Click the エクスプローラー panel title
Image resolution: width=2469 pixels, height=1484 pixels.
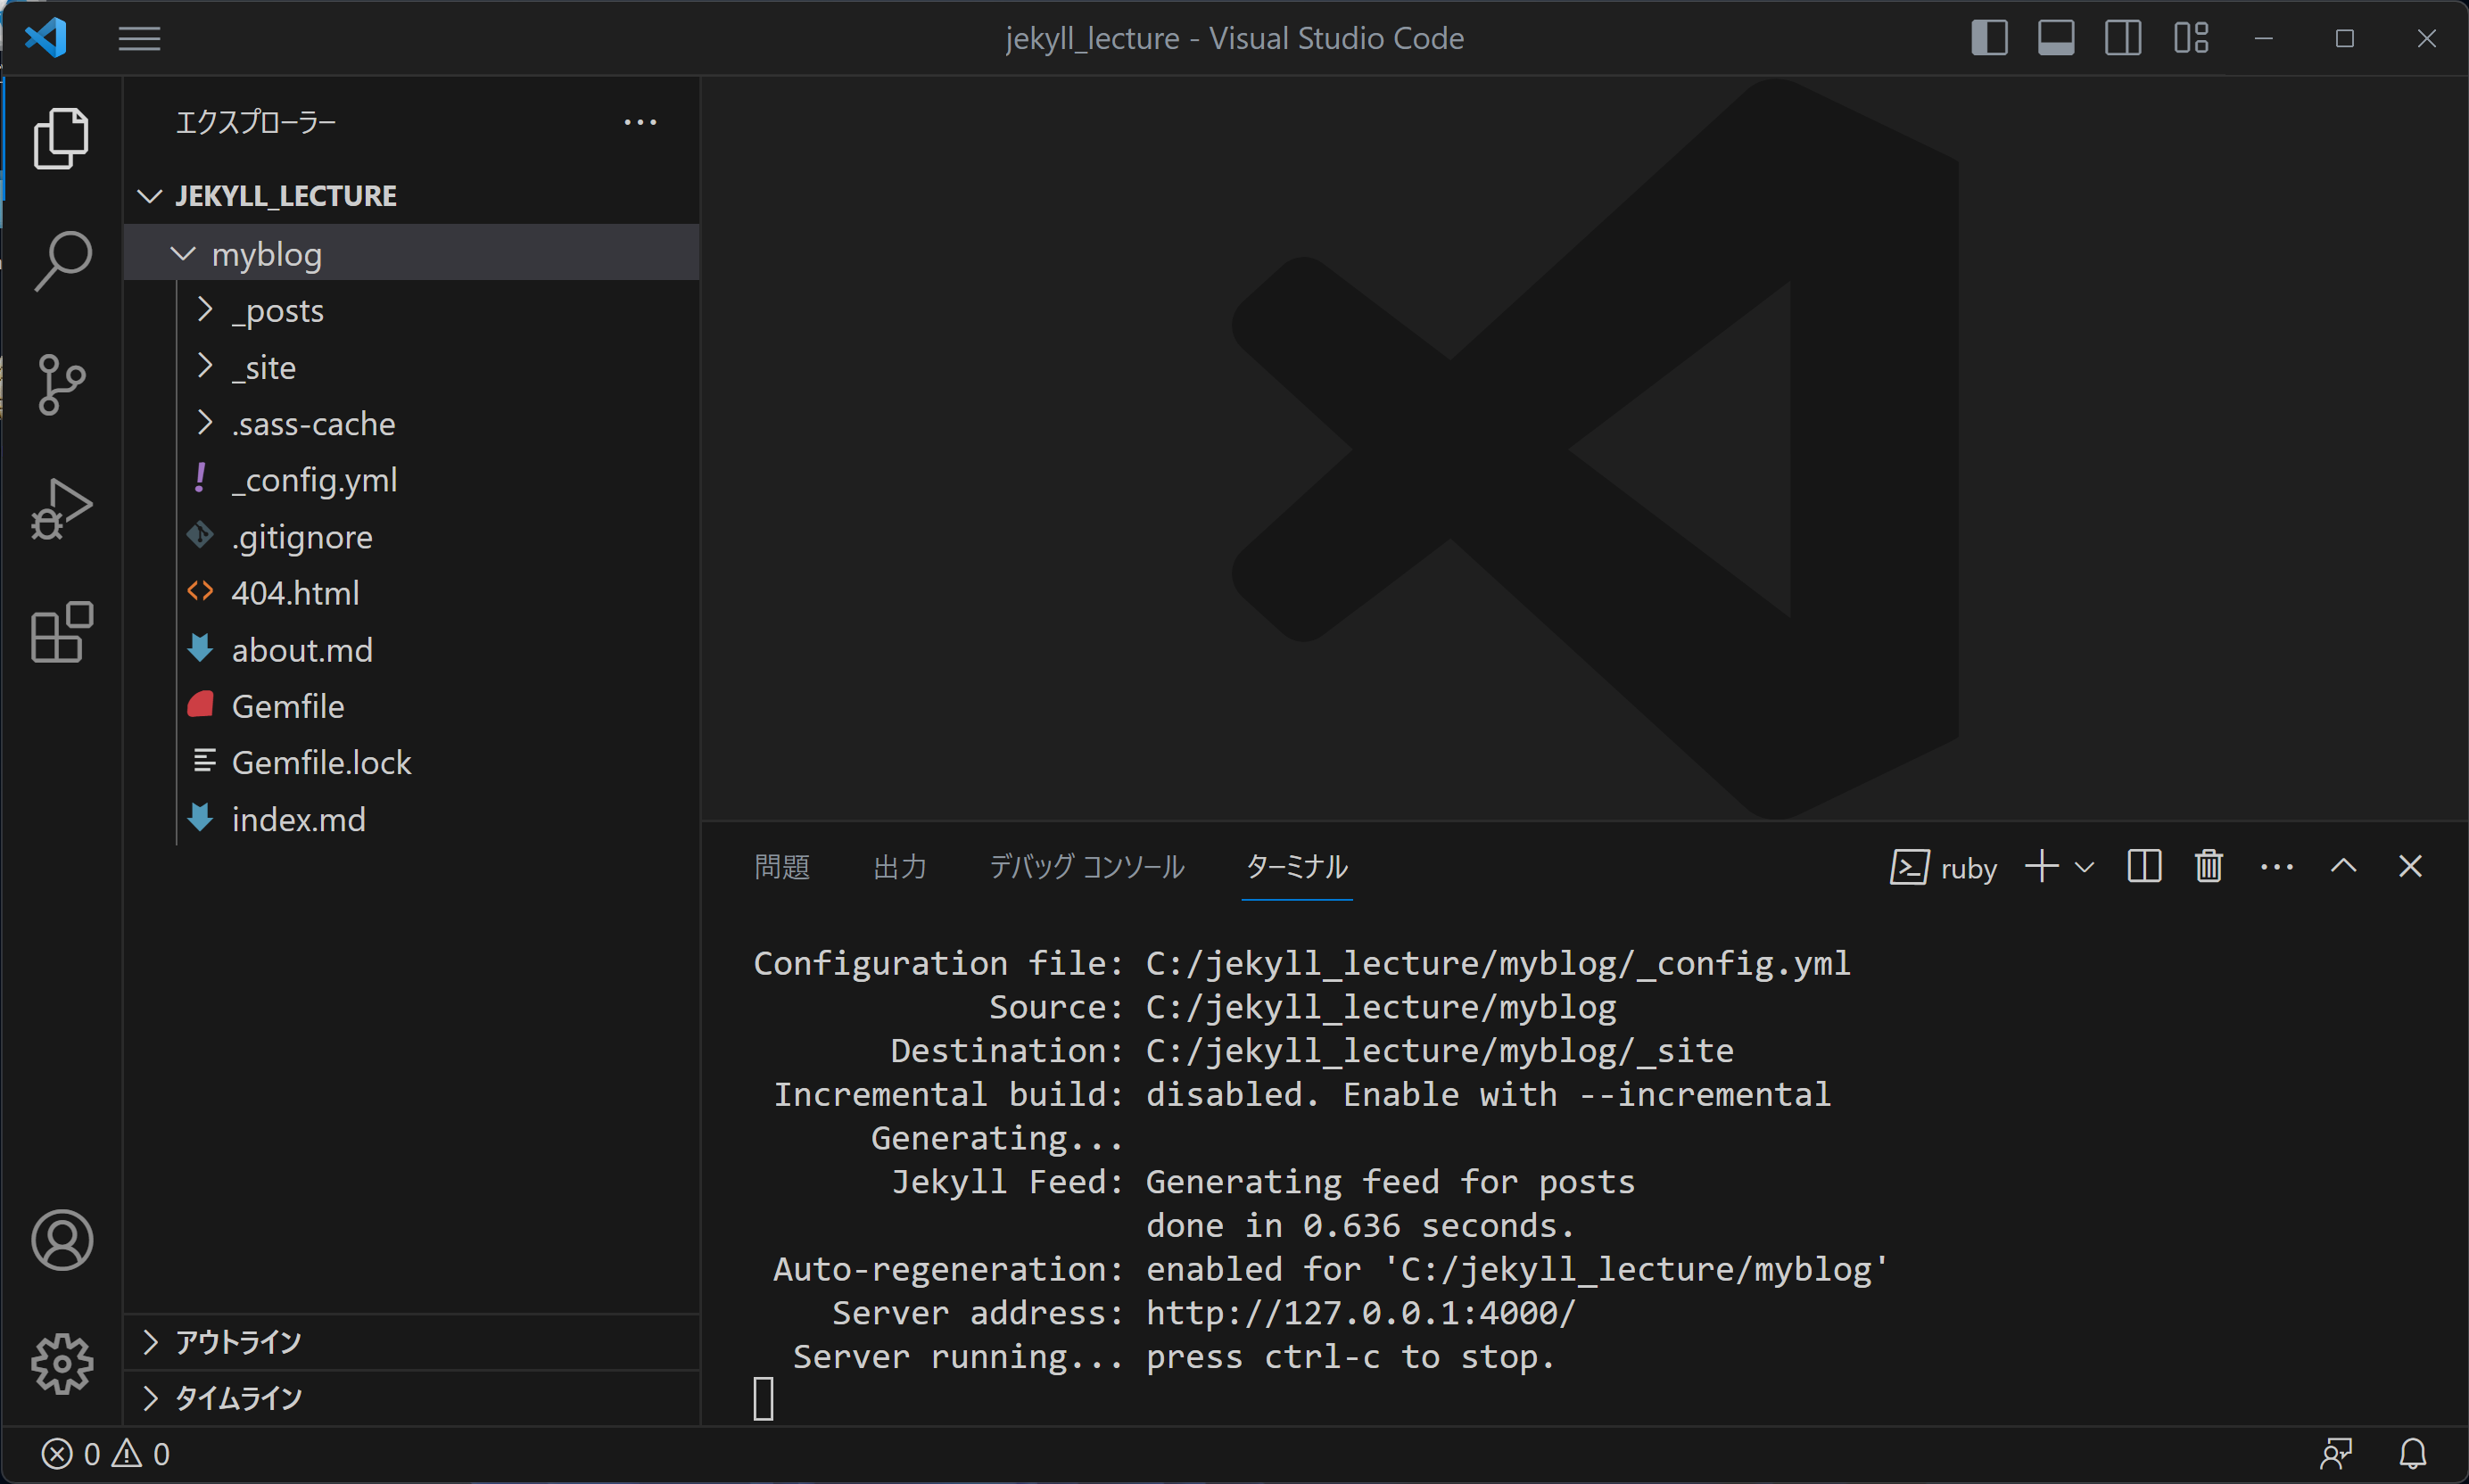point(256,122)
